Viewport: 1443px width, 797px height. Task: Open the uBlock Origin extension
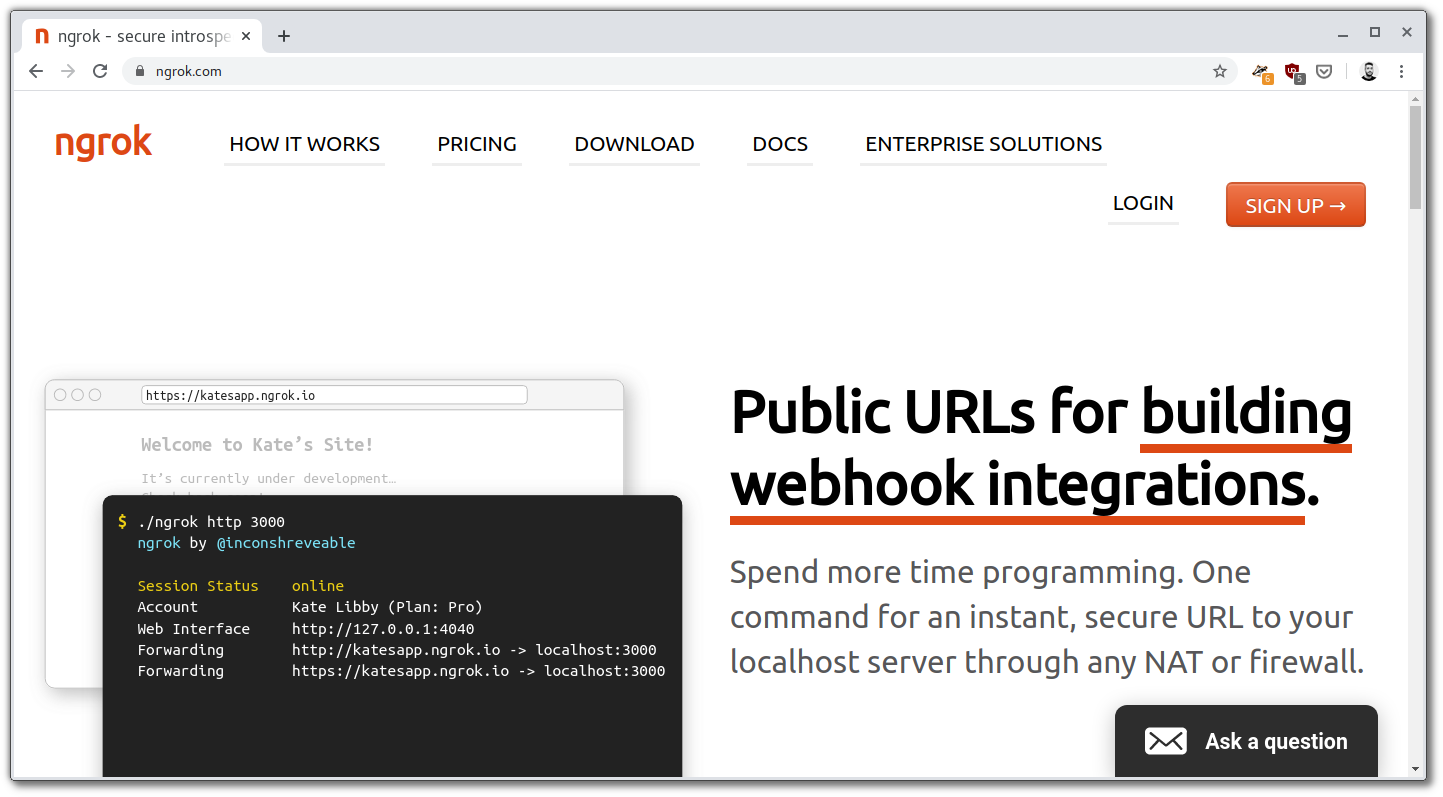pos(1293,72)
